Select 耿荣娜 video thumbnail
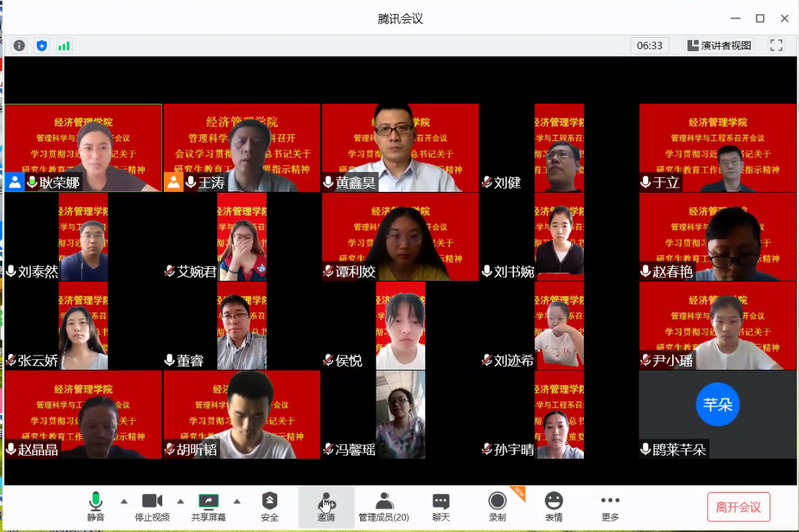This screenshot has height=532, width=799. [x=83, y=148]
